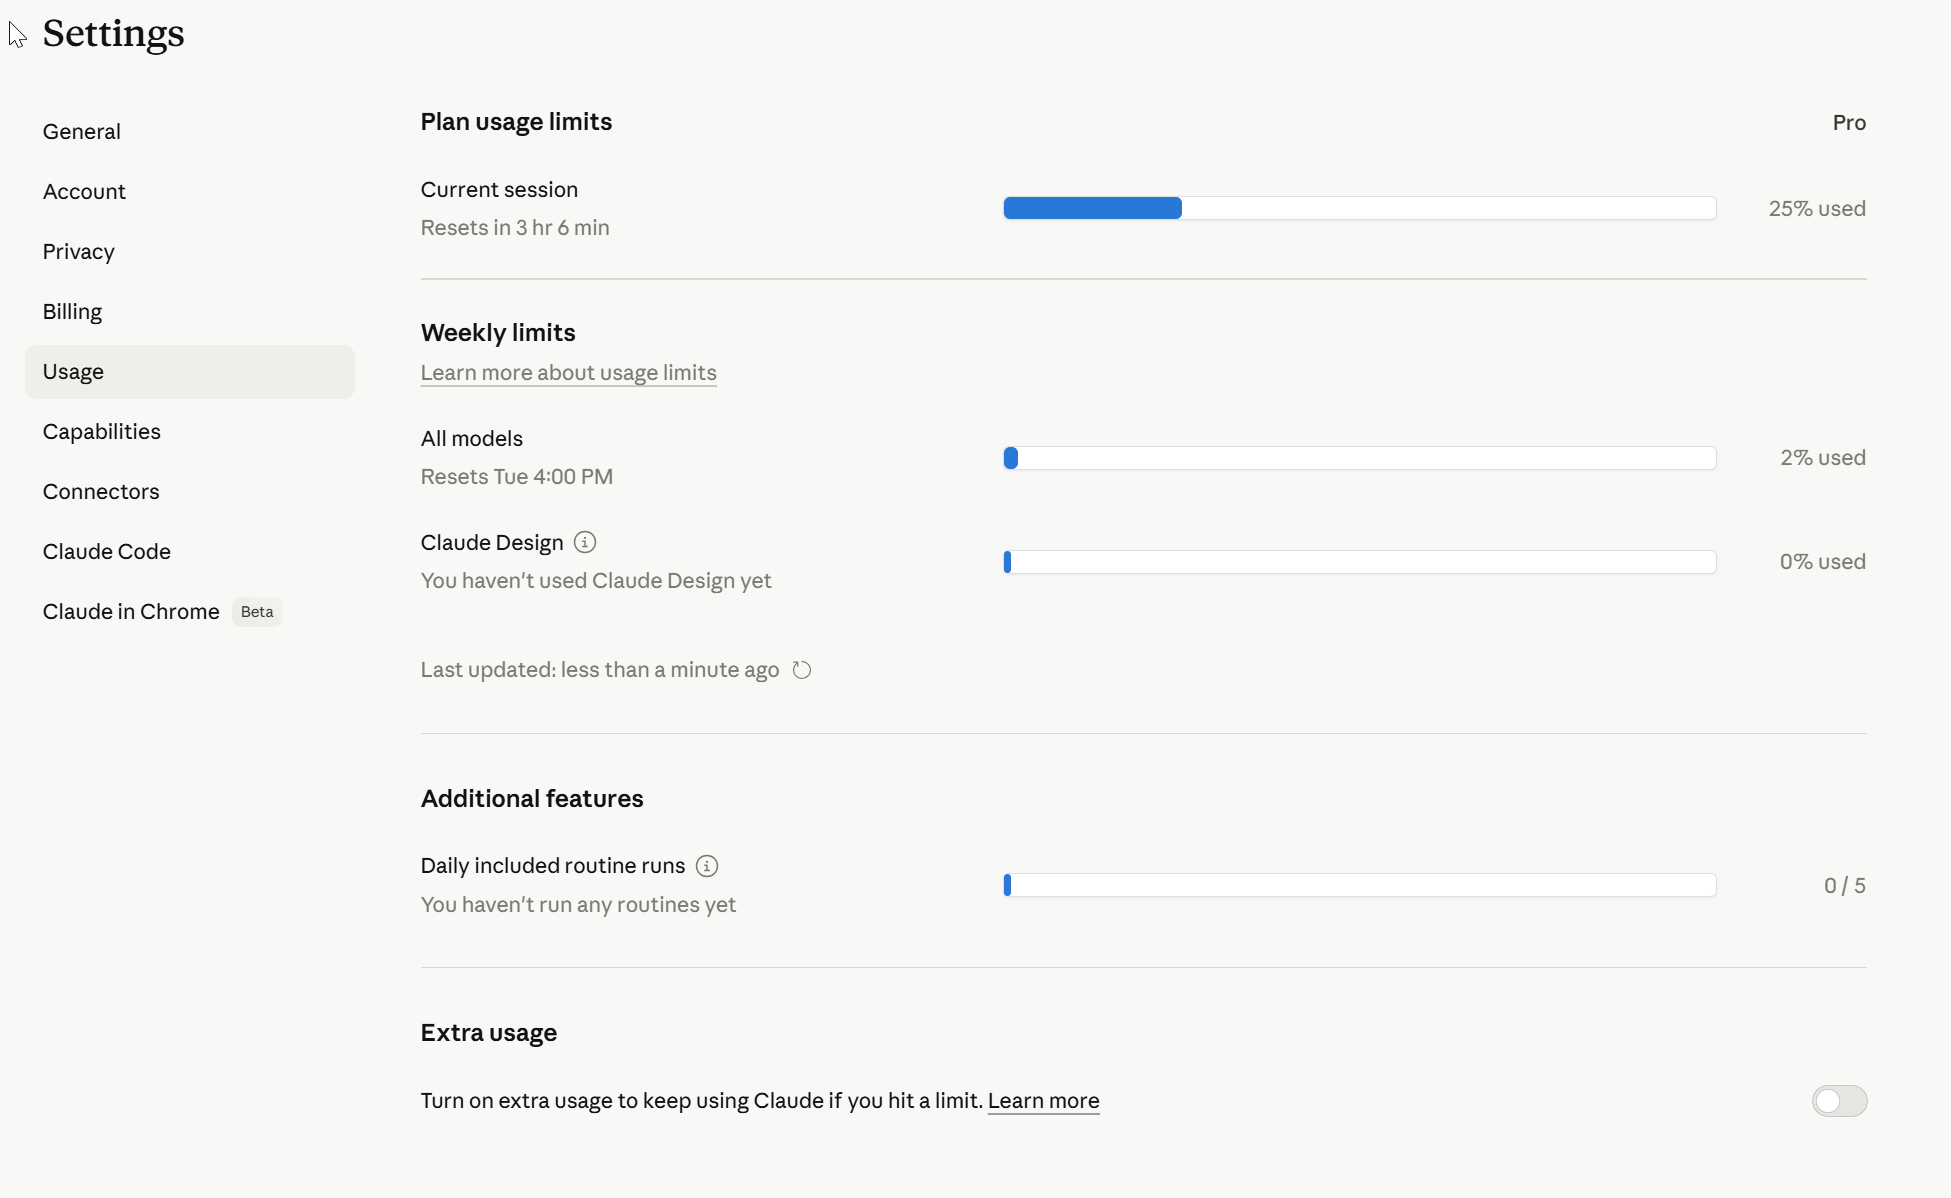Screen dimensions: 1951x1198
Task: Click the Beta badge next to Claude in Chrome
Action: [x=257, y=612]
